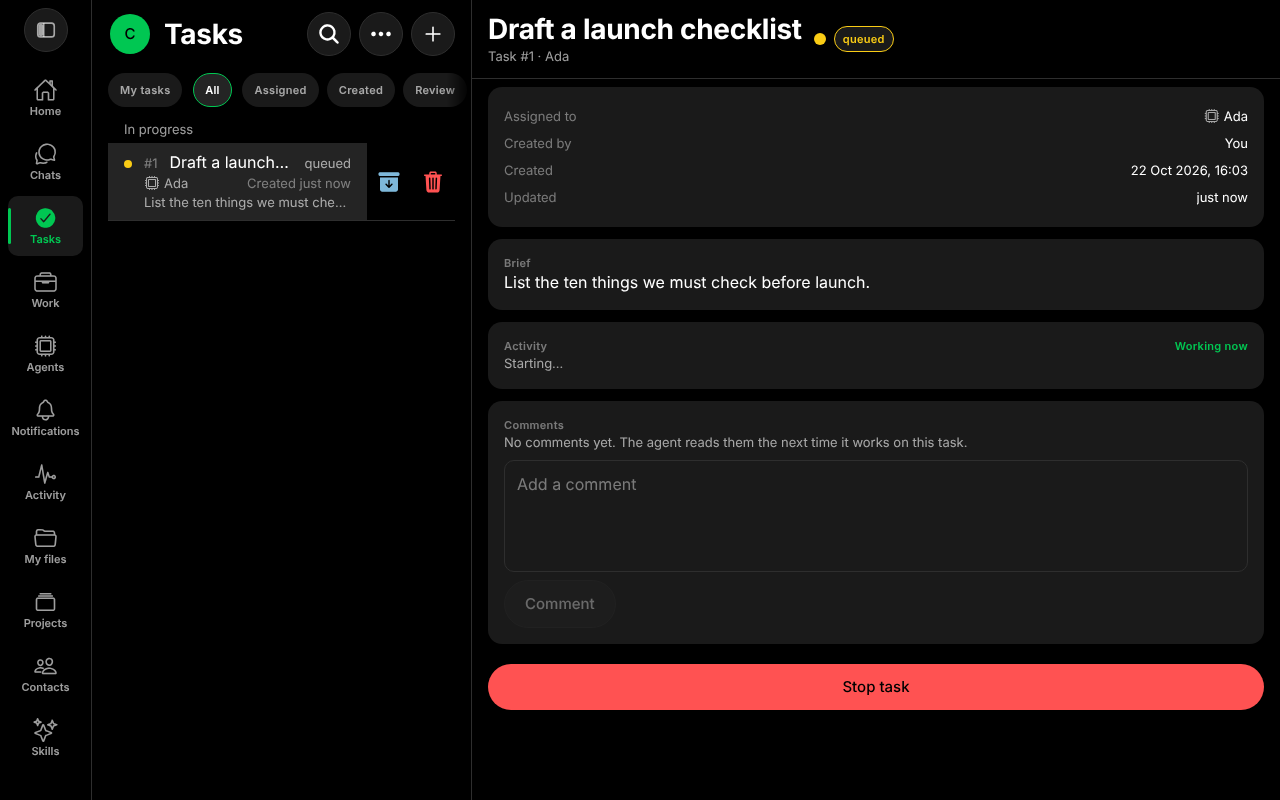
Task: Click the green C avatar
Action: click(x=130, y=34)
